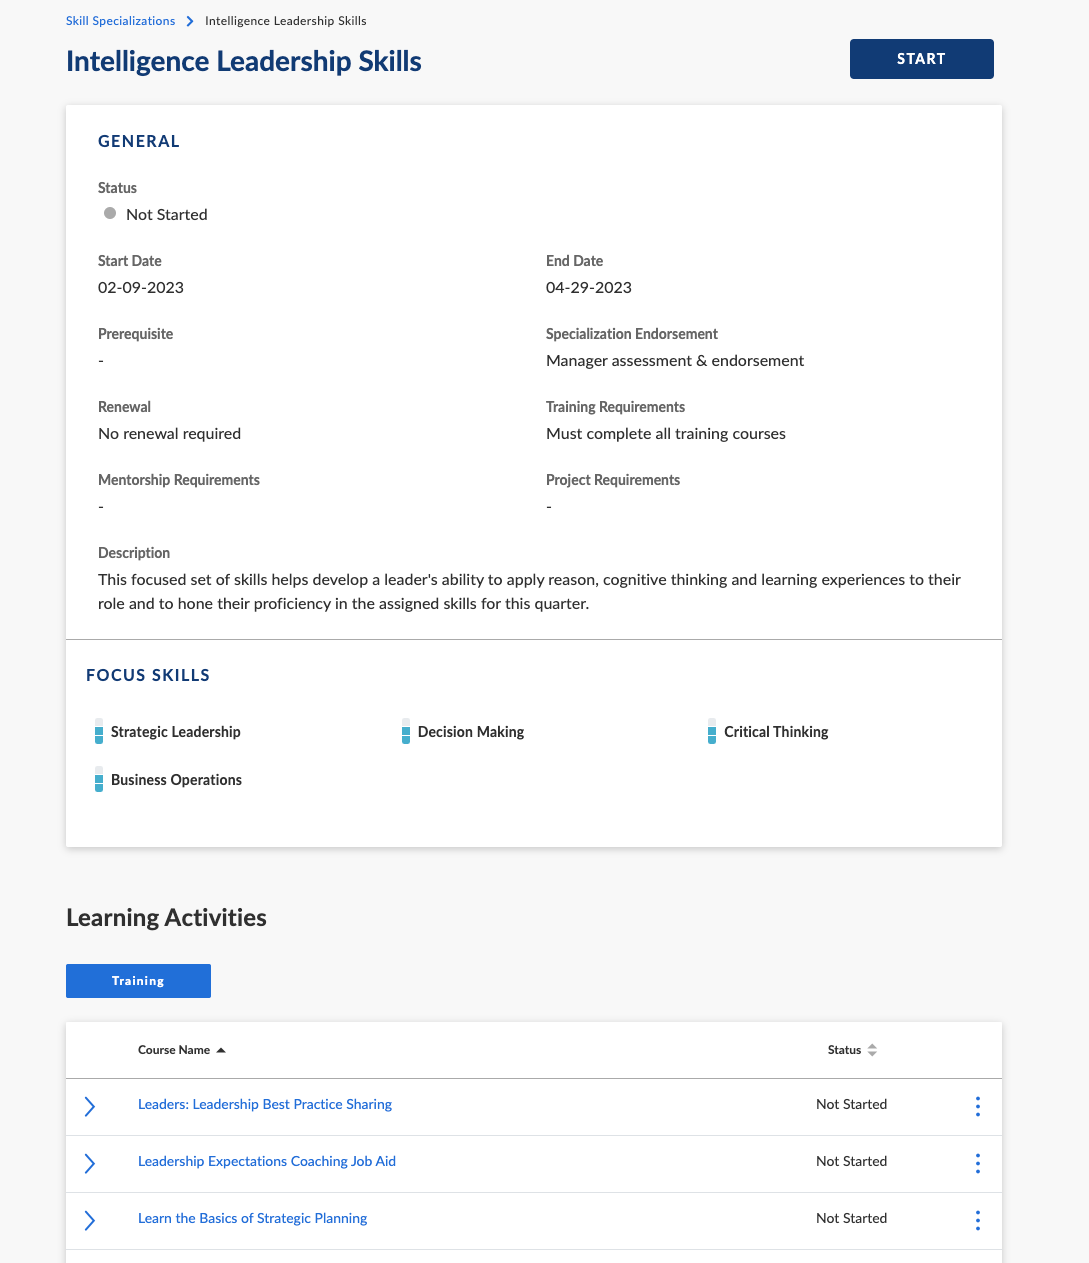Expand Leadership Expectations Coaching Job Aid row
The height and width of the screenshot is (1263, 1089).
[x=90, y=1163]
